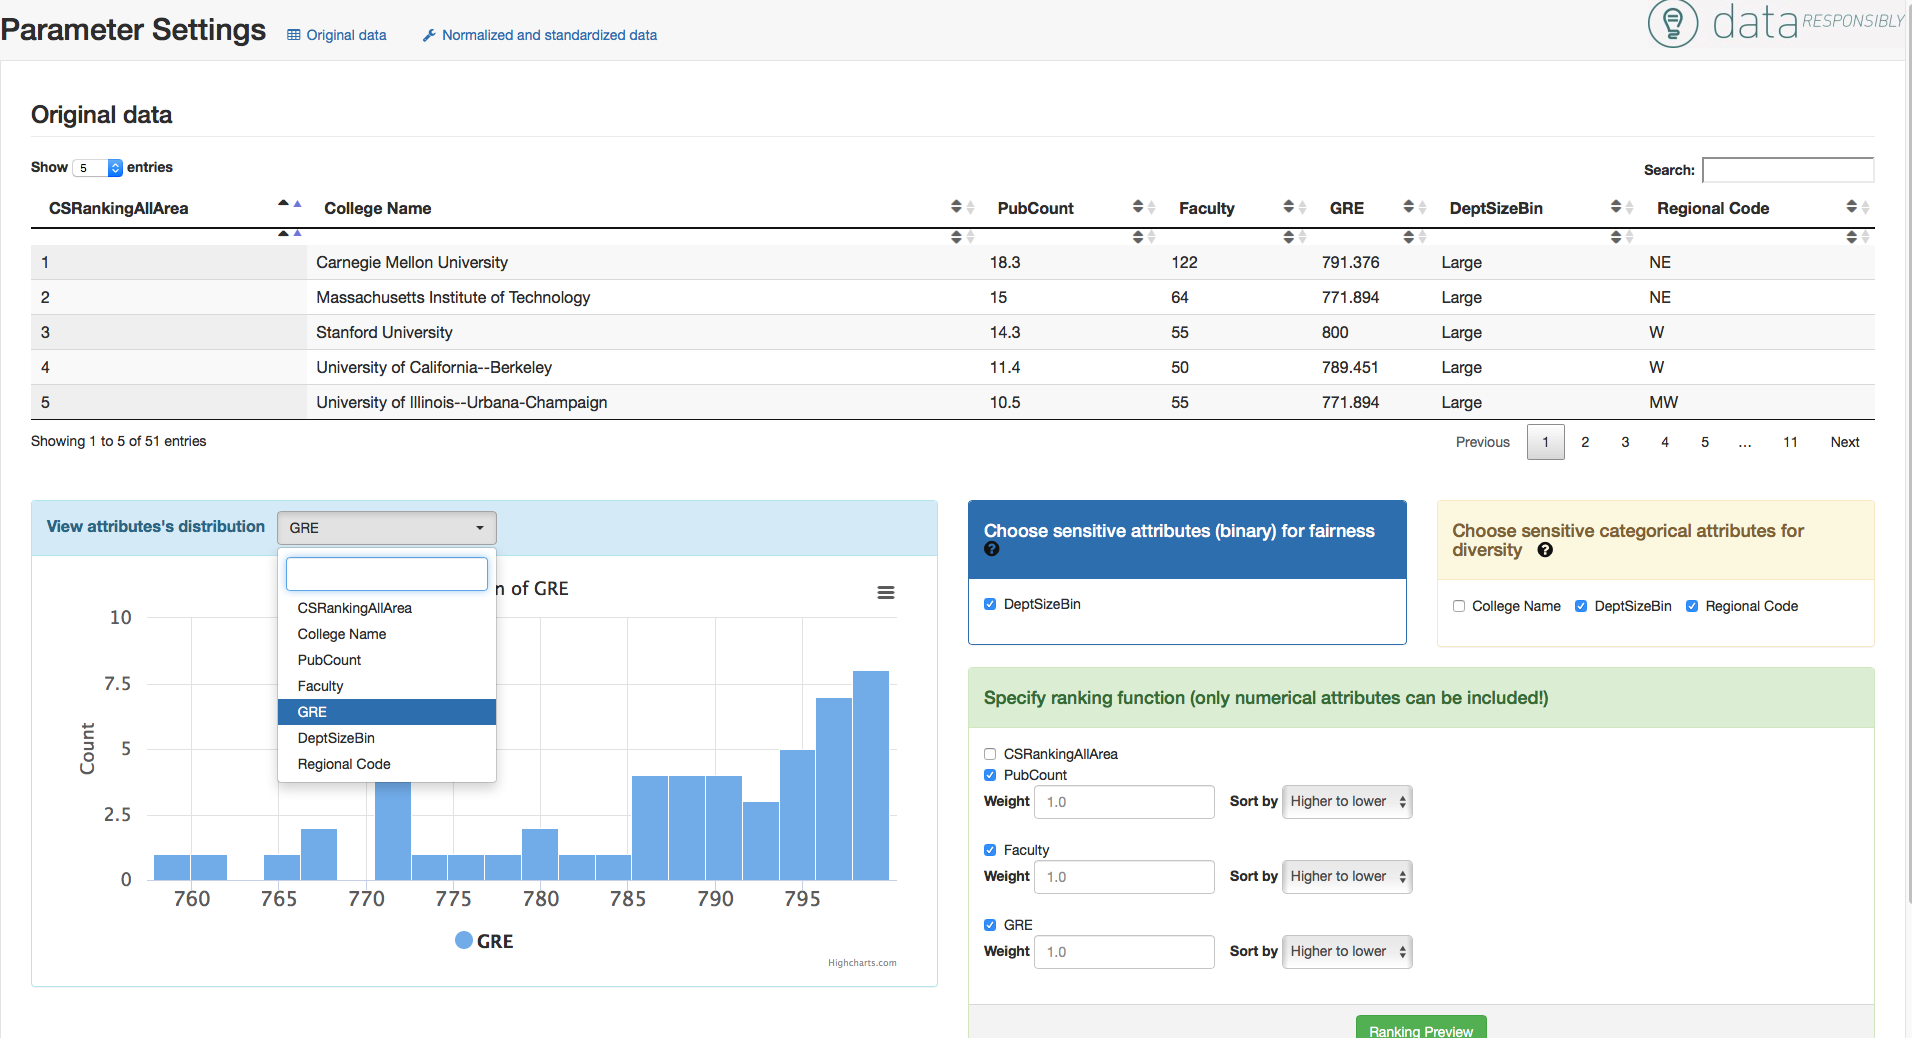Click sort arrows on Faculty column
Image resolution: width=1912 pixels, height=1038 pixels.
[x=1295, y=207]
